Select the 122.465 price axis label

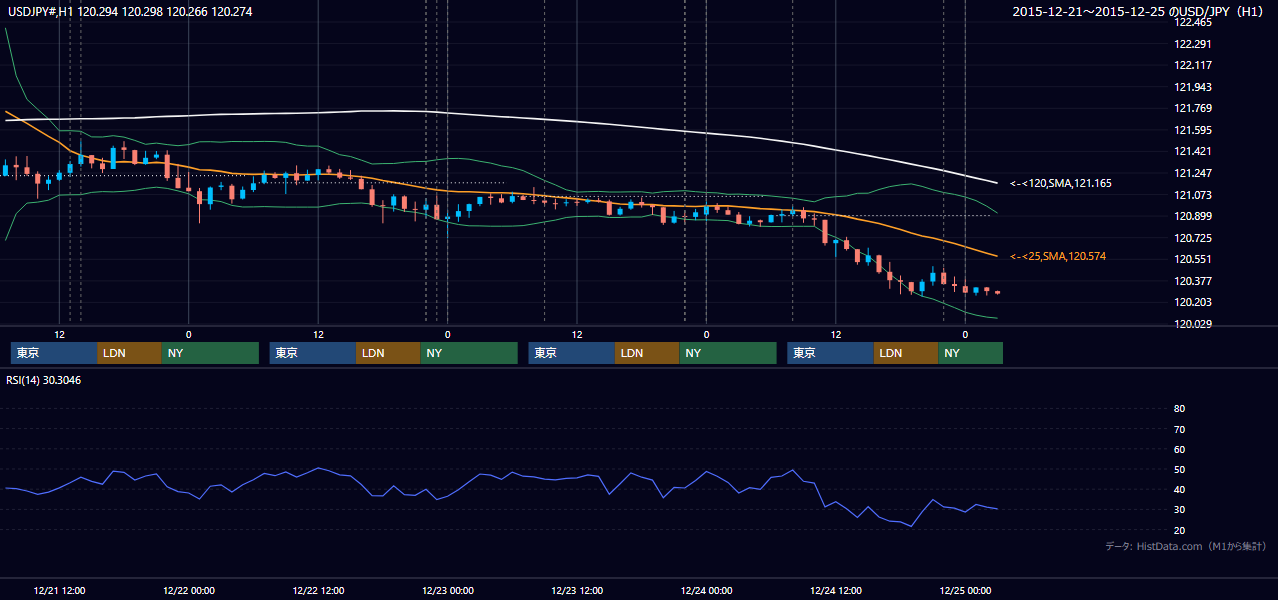1192,22
